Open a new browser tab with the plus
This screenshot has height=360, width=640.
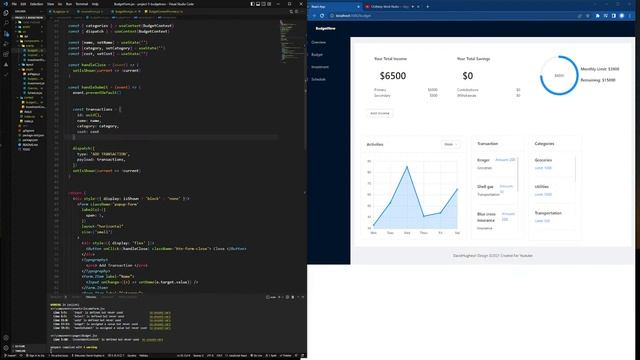click(x=427, y=7)
